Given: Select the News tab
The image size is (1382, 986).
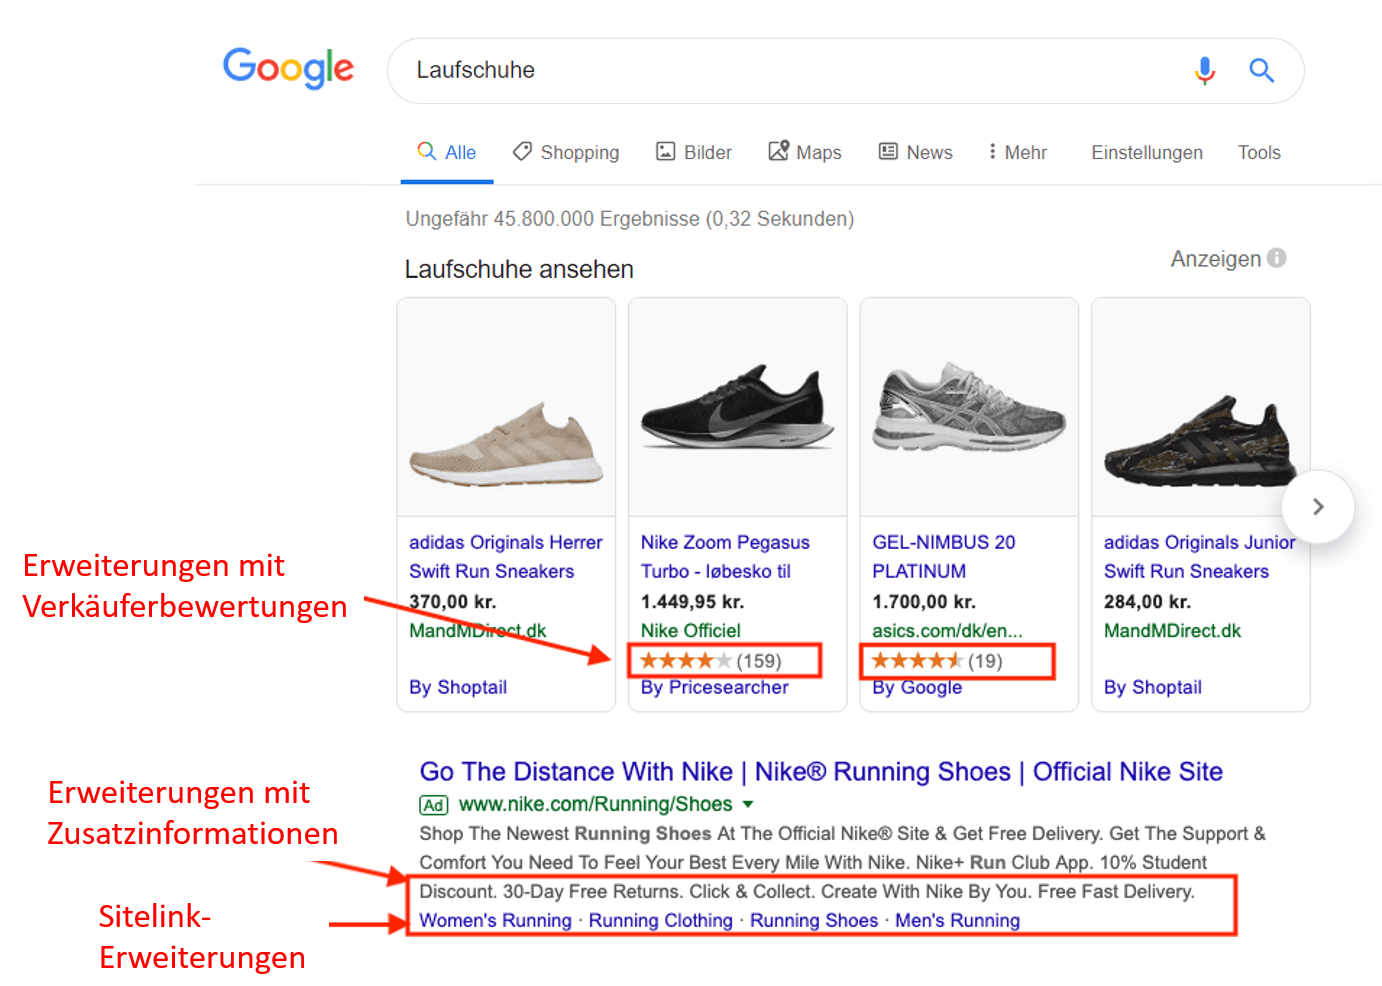Looking at the screenshot, I should pos(916,152).
